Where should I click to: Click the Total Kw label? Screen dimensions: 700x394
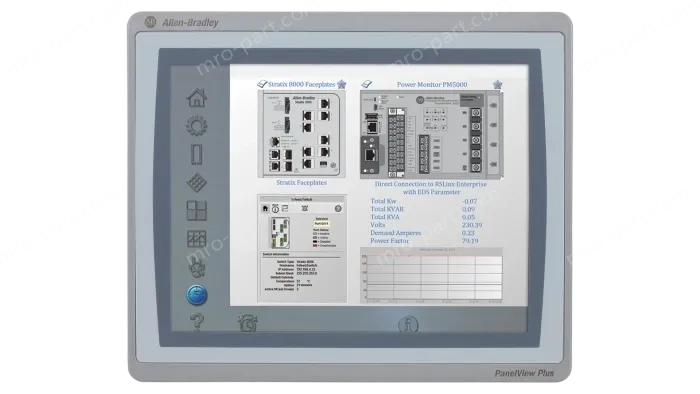383,201
